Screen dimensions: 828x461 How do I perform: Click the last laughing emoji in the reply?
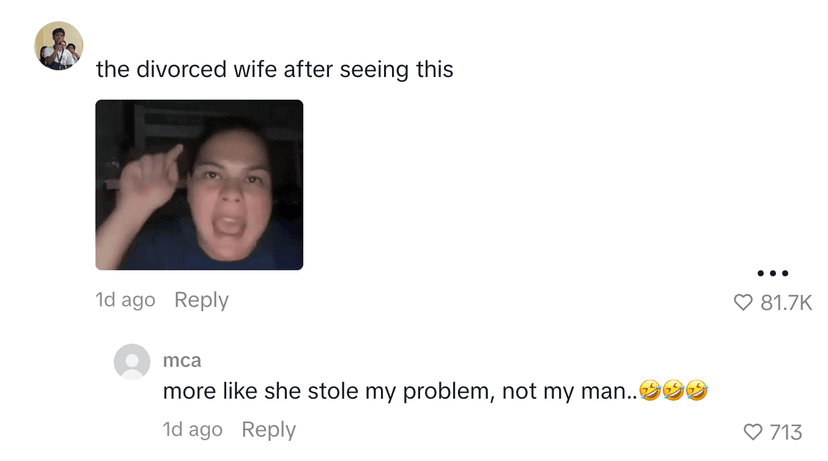click(x=697, y=391)
